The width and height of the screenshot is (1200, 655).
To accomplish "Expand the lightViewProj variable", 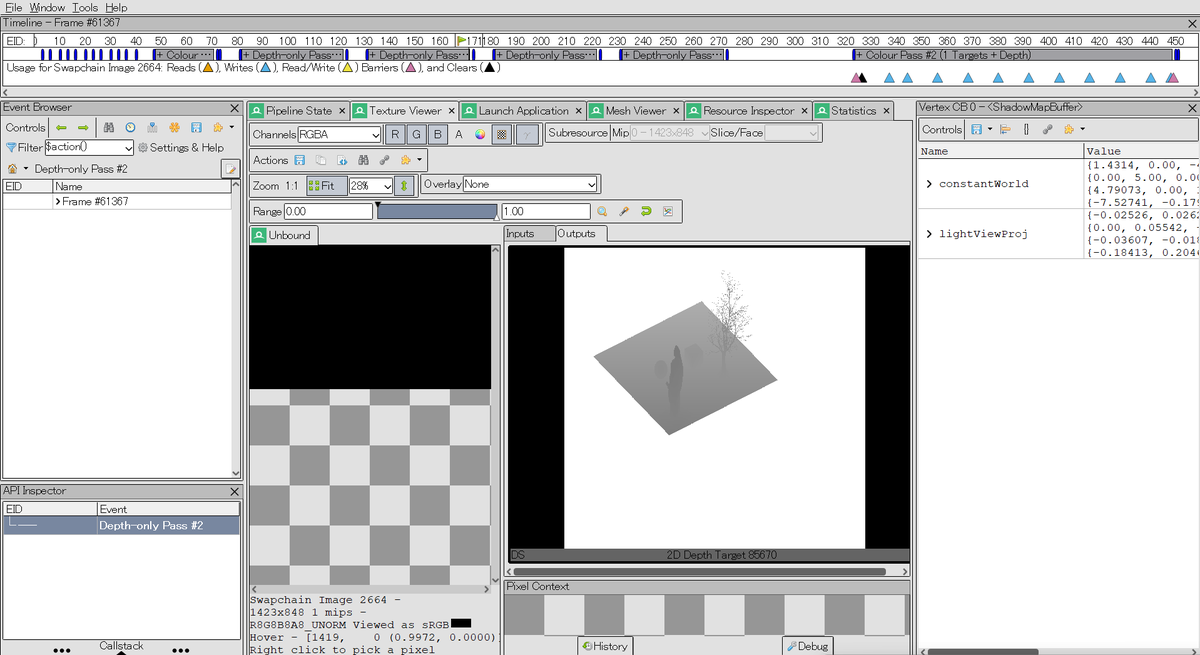I will pos(929,234).
